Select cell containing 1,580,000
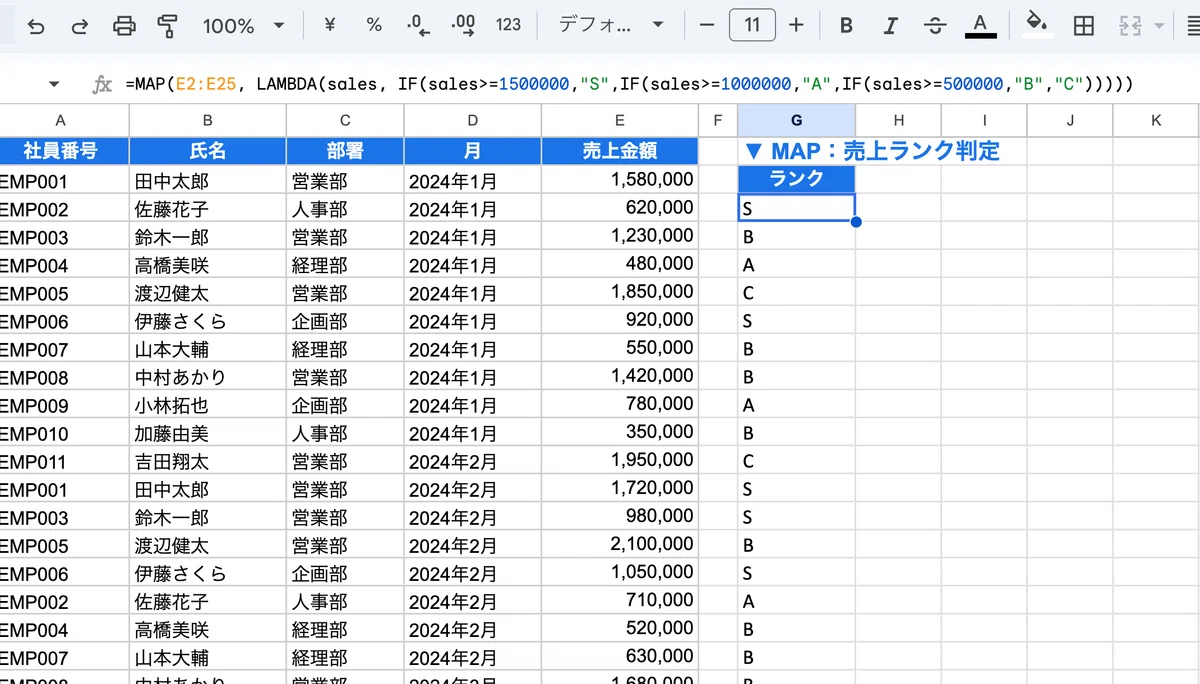 tap(620, 180)
